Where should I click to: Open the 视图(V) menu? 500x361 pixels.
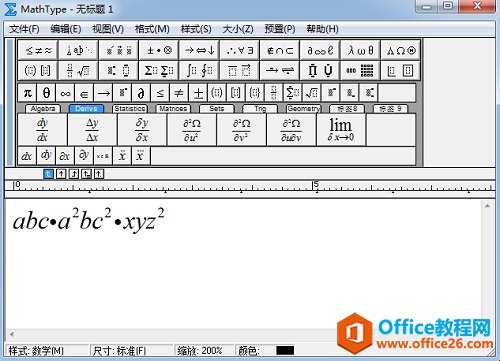tap(108, 29)
